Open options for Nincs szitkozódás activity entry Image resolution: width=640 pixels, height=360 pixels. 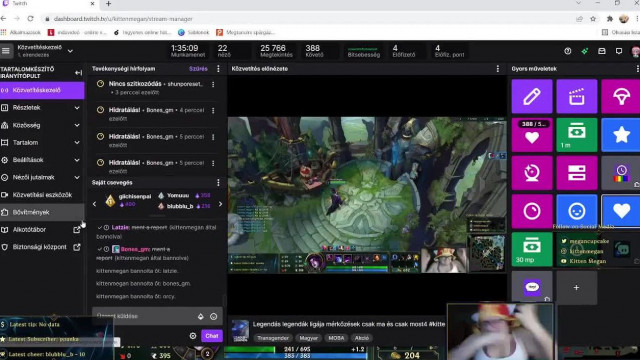213,84
